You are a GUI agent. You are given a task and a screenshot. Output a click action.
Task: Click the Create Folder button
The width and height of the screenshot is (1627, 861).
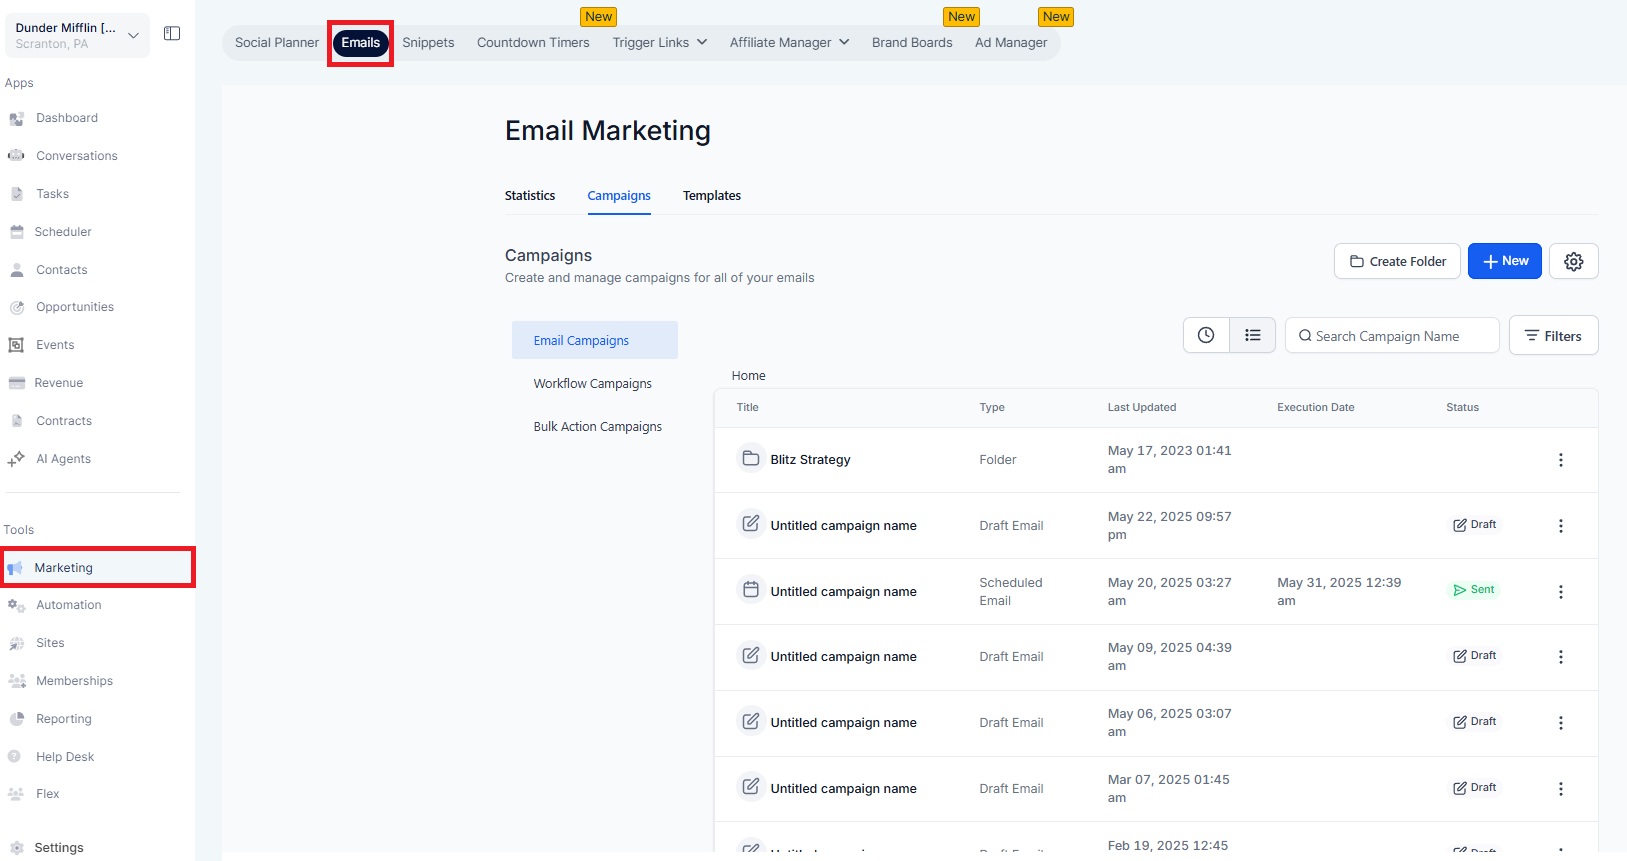click(x=1397, y=261)
